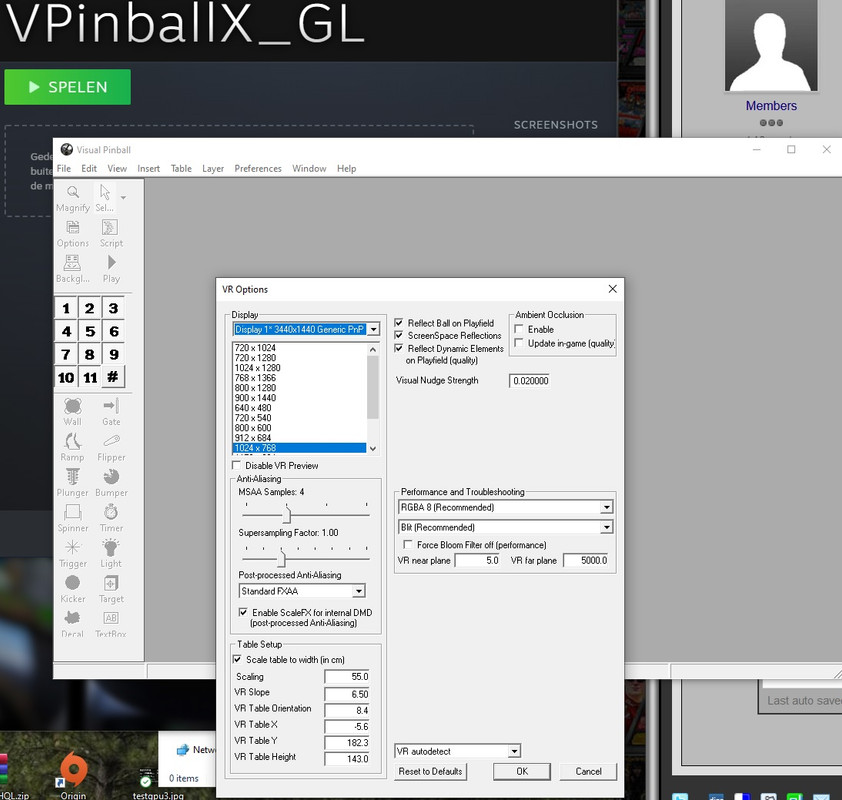842x800 pixels.
Task: Toggle ScreenSpace Reflections checkbox
Action: click(x=398, y=335)
